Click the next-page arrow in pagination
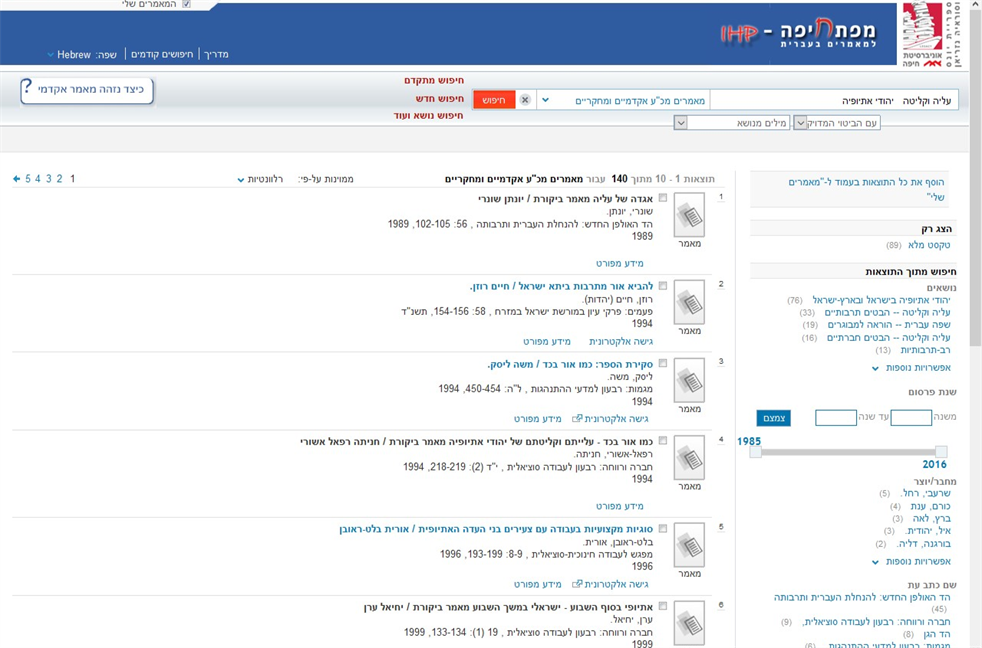Viewport: 982px width, 648px height. tap(17, 179)
